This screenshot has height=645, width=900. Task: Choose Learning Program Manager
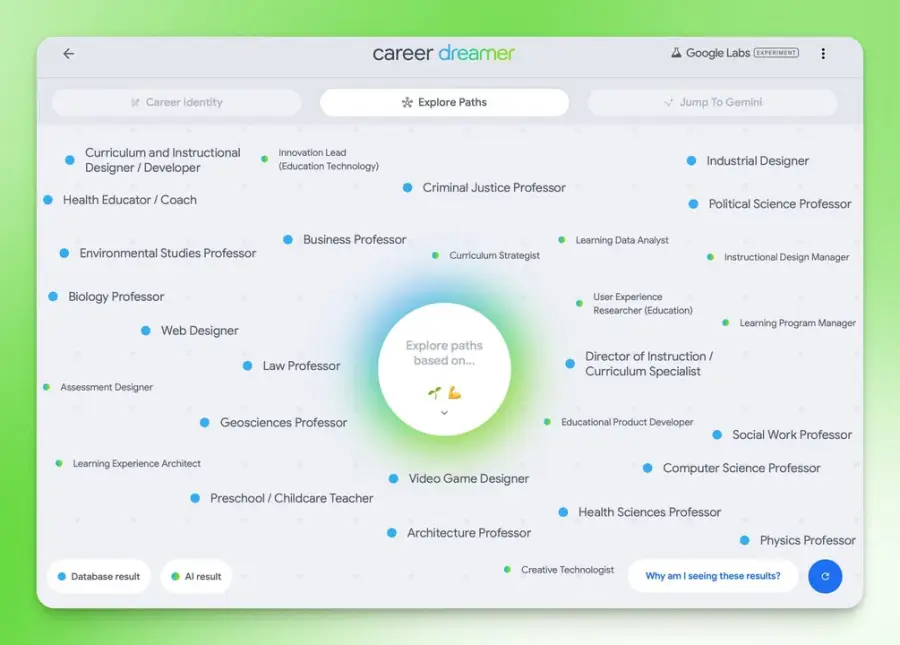[789, 323]
